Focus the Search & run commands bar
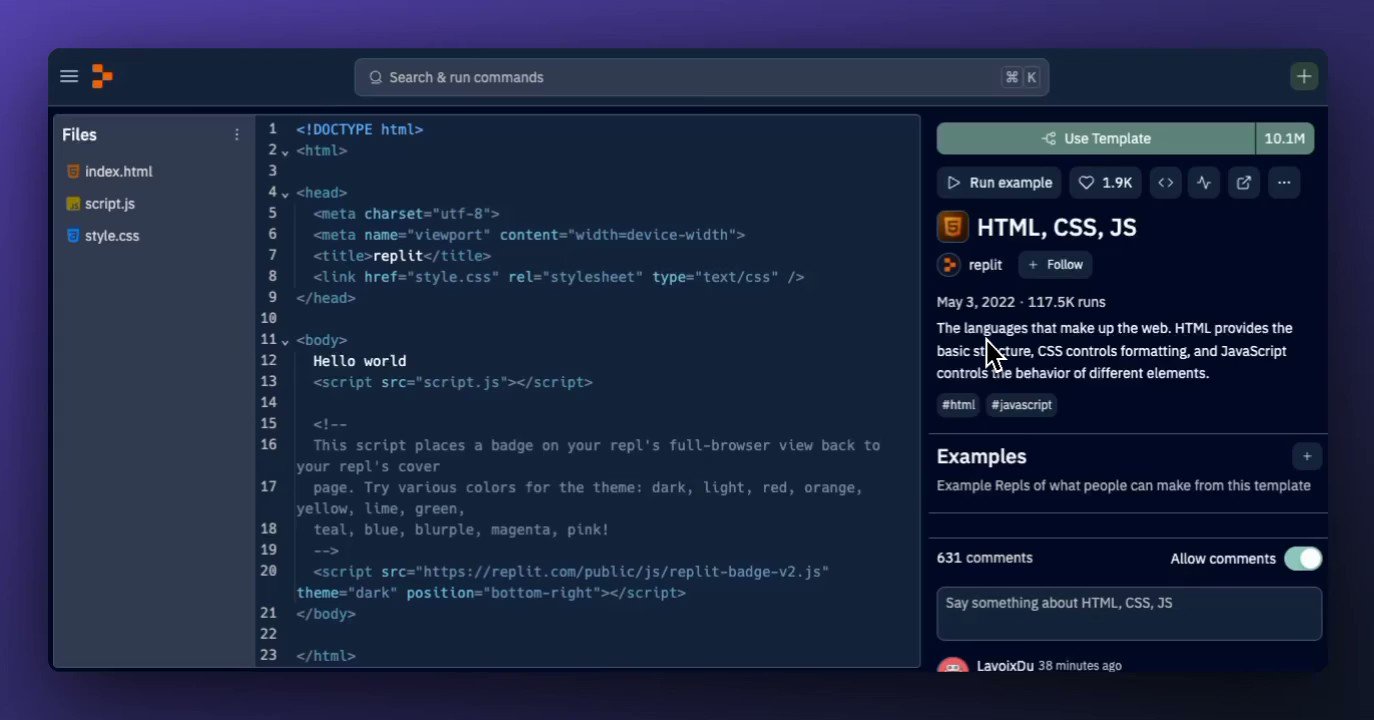The width and height of the screenshot is (1374, 720). pos(701,77)
